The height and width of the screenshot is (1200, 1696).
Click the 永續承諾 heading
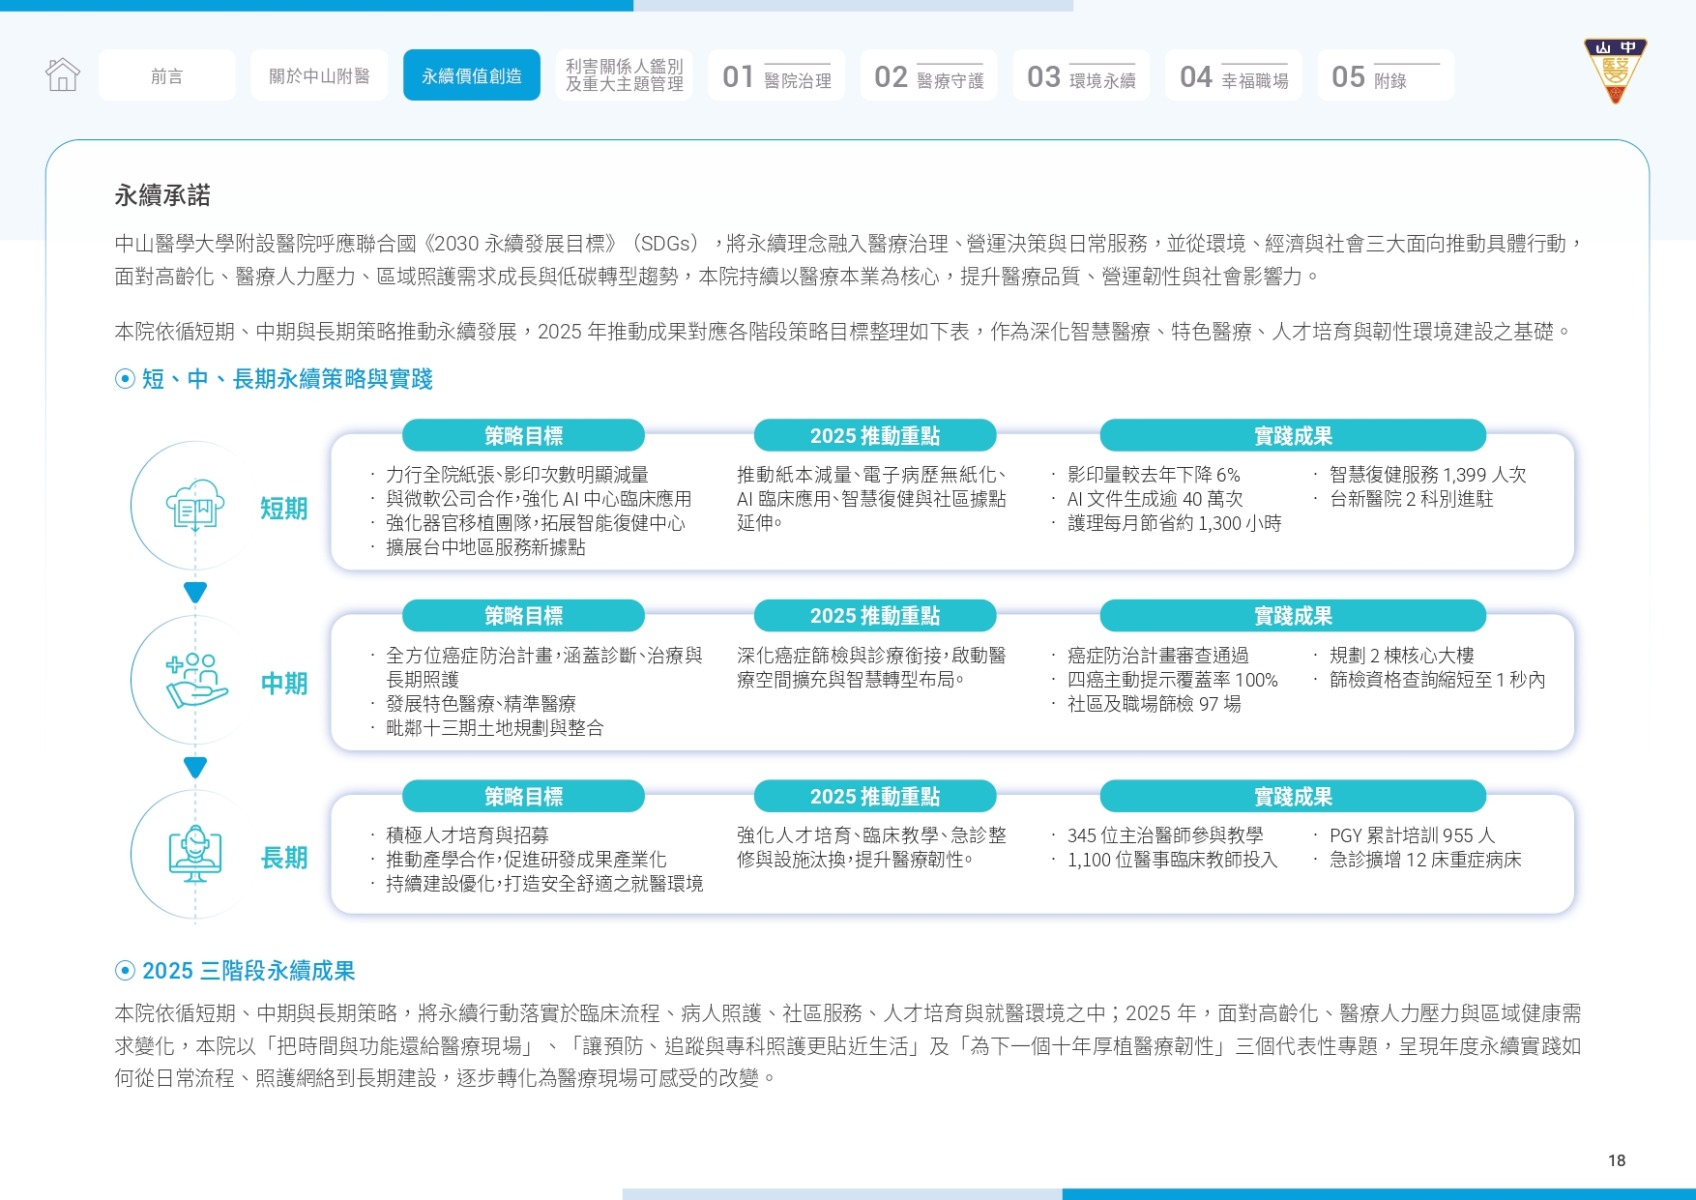click(162, 195)
